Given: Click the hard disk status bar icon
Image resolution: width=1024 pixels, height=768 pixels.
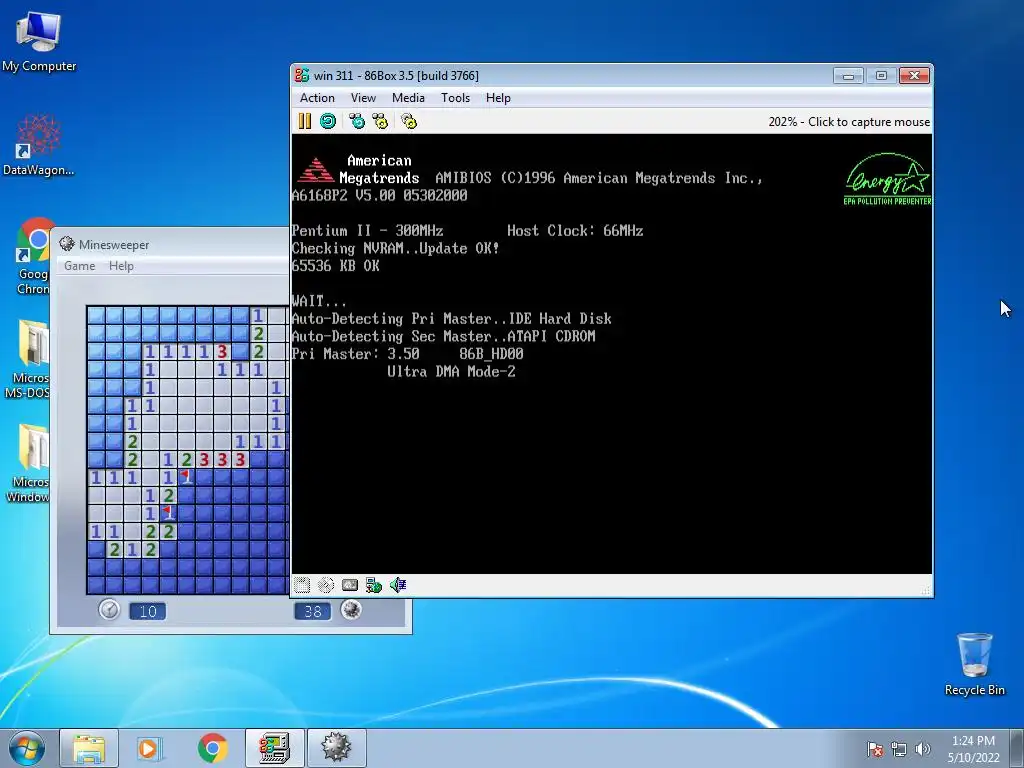Looking at the screenshot, I should tap(350, 585).
